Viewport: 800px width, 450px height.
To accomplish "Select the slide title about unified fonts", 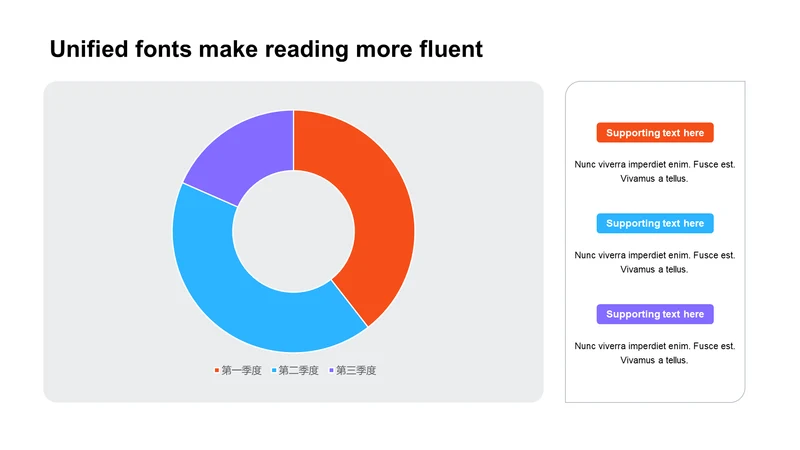I will point(266,49).
